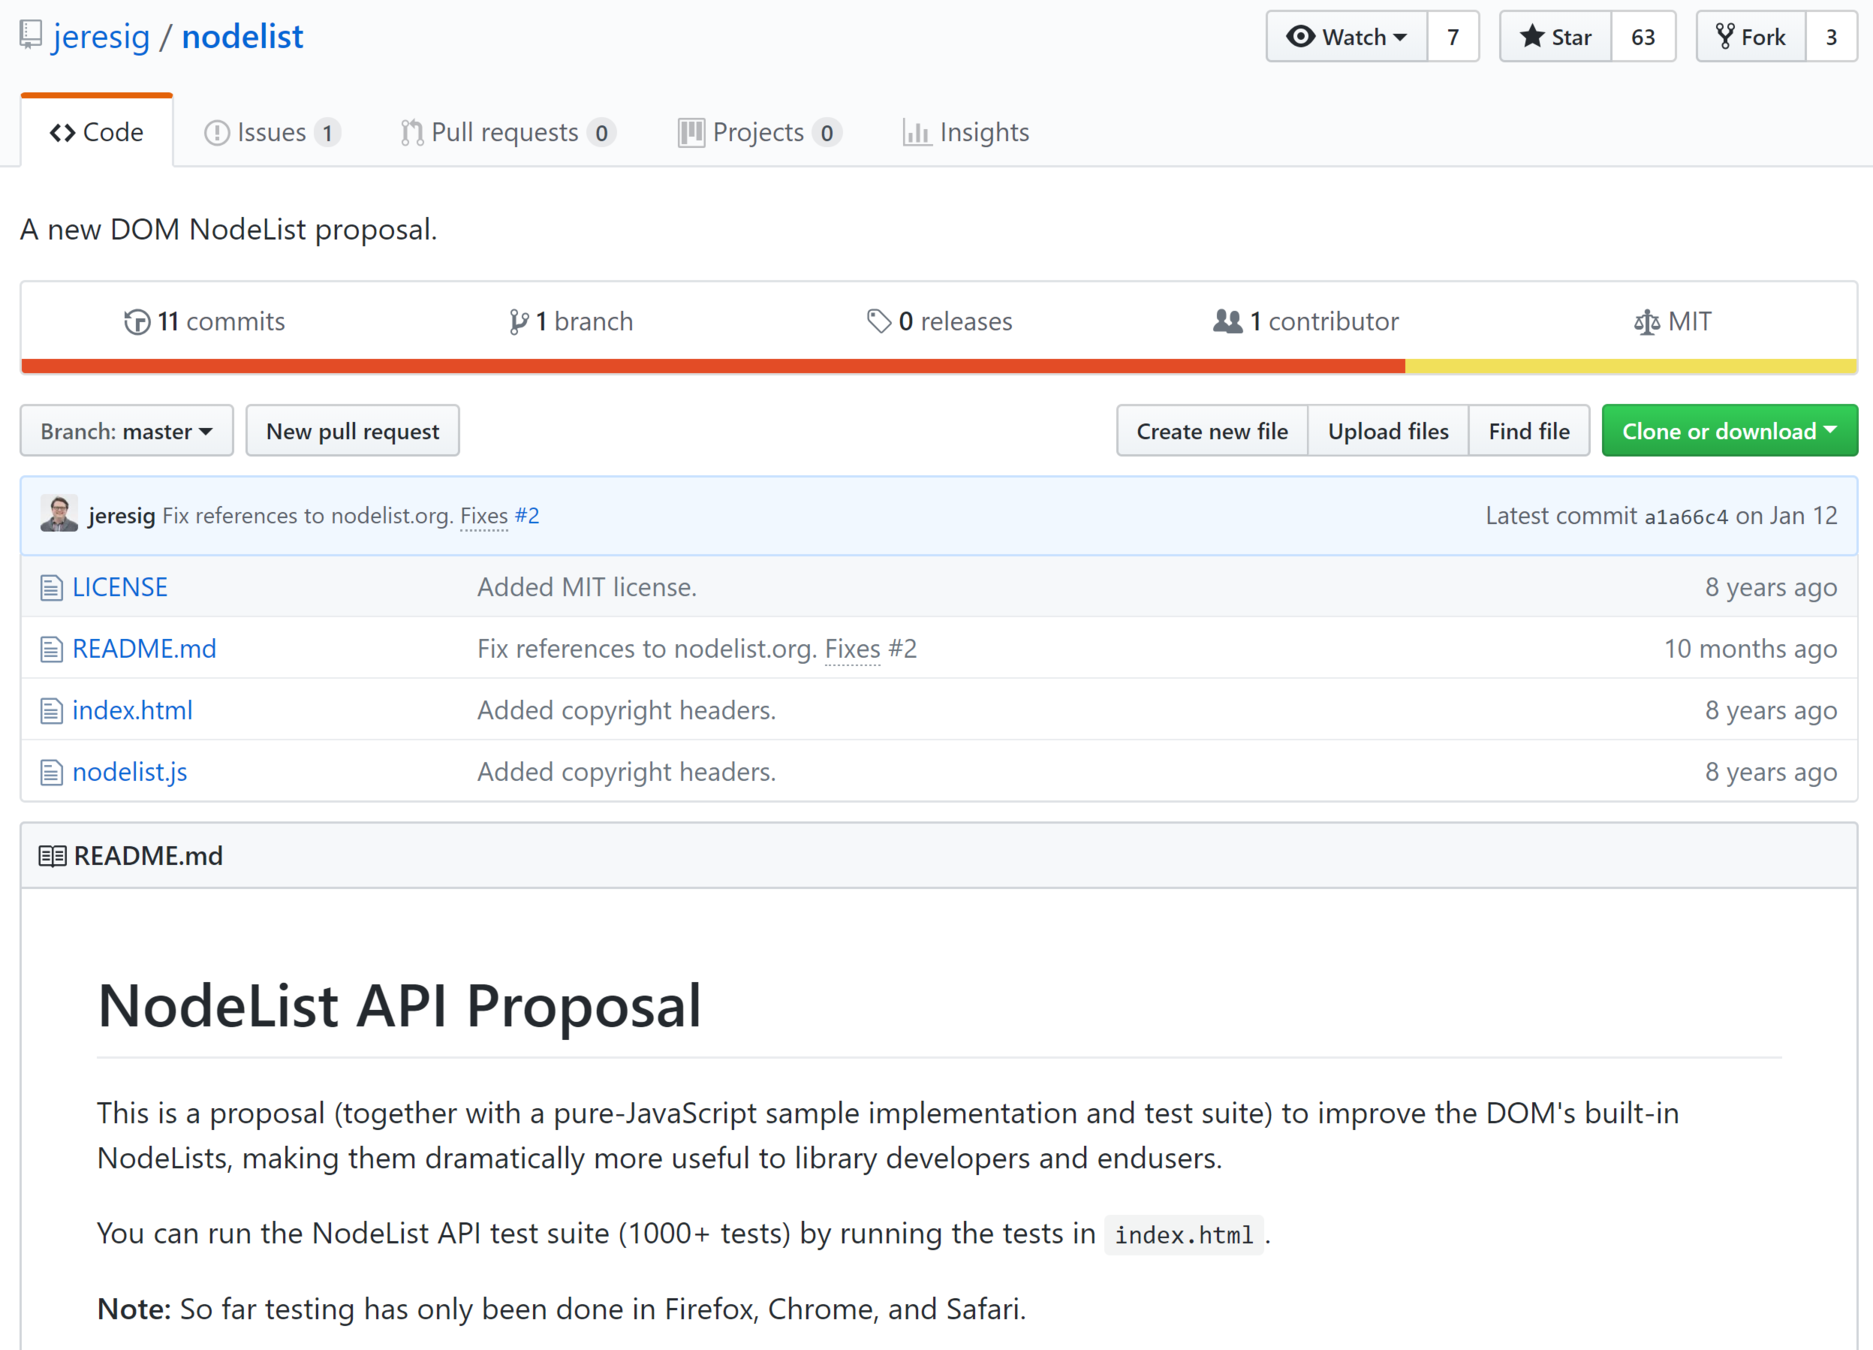The height and width of the screenshot is (1350, 1873).
Task: View the 11 commits link
Action: click(x=205, y=321)
